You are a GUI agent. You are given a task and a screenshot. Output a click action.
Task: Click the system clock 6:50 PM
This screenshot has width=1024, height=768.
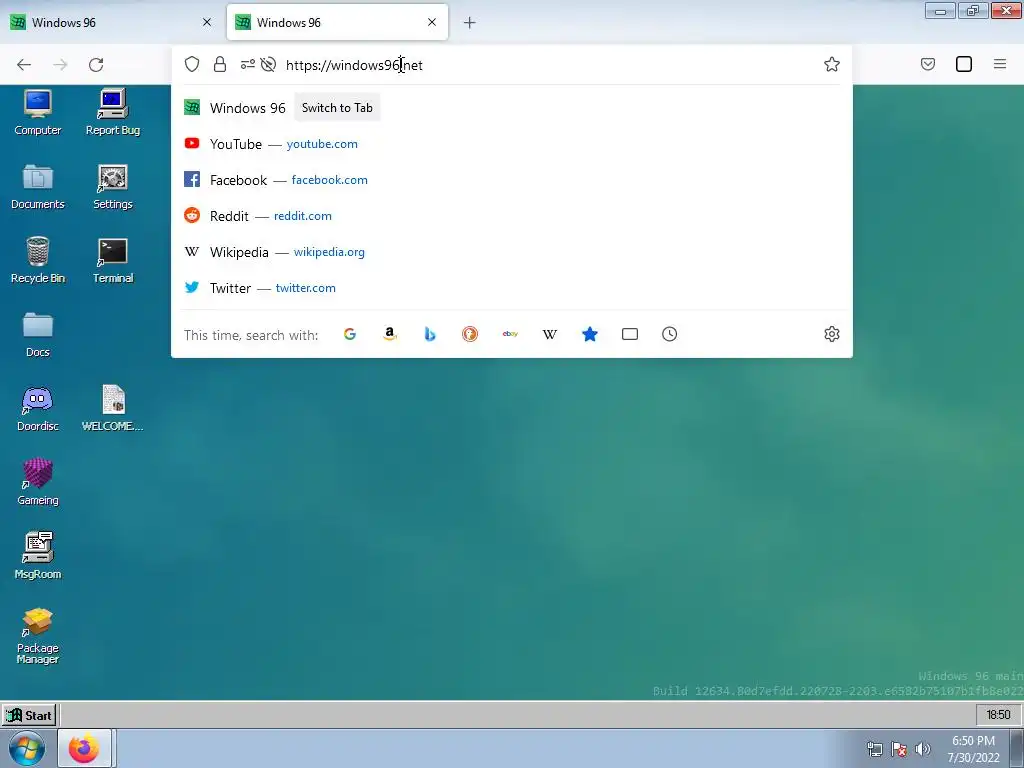click(973, 749)
